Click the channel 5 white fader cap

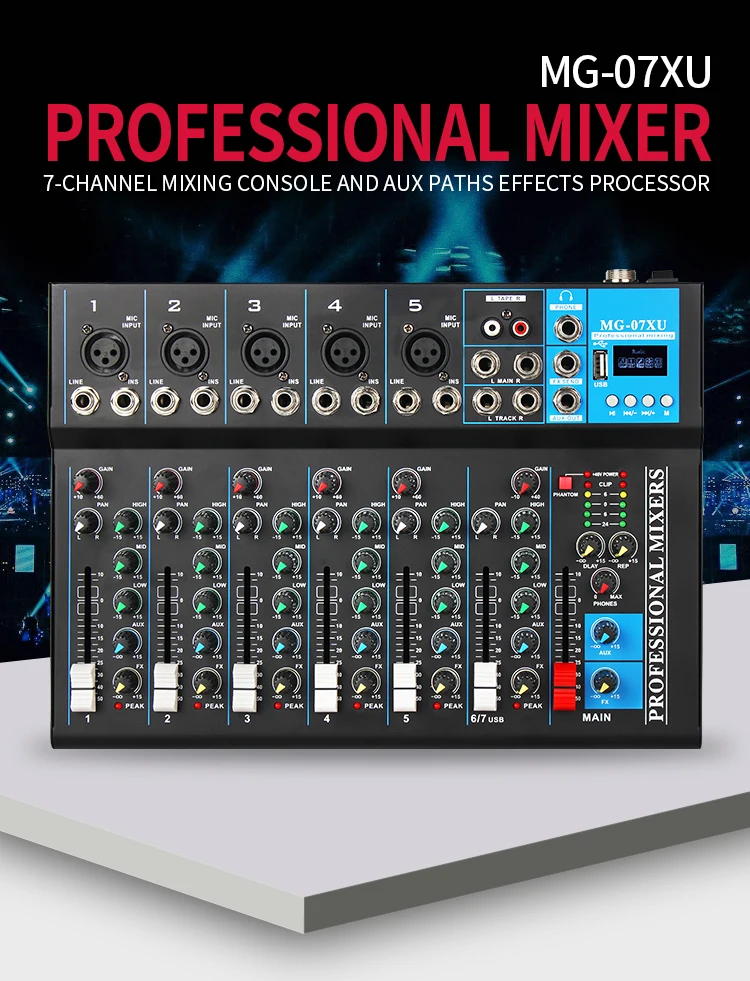405,687
